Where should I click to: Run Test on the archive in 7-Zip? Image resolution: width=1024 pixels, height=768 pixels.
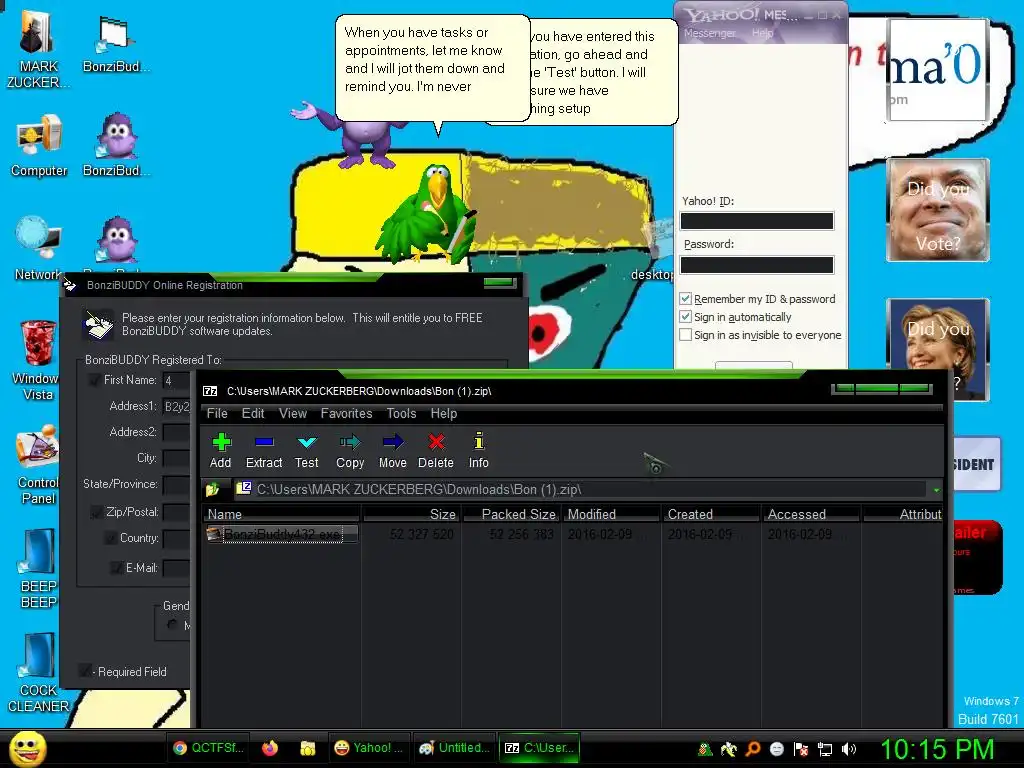coord(306,451)
